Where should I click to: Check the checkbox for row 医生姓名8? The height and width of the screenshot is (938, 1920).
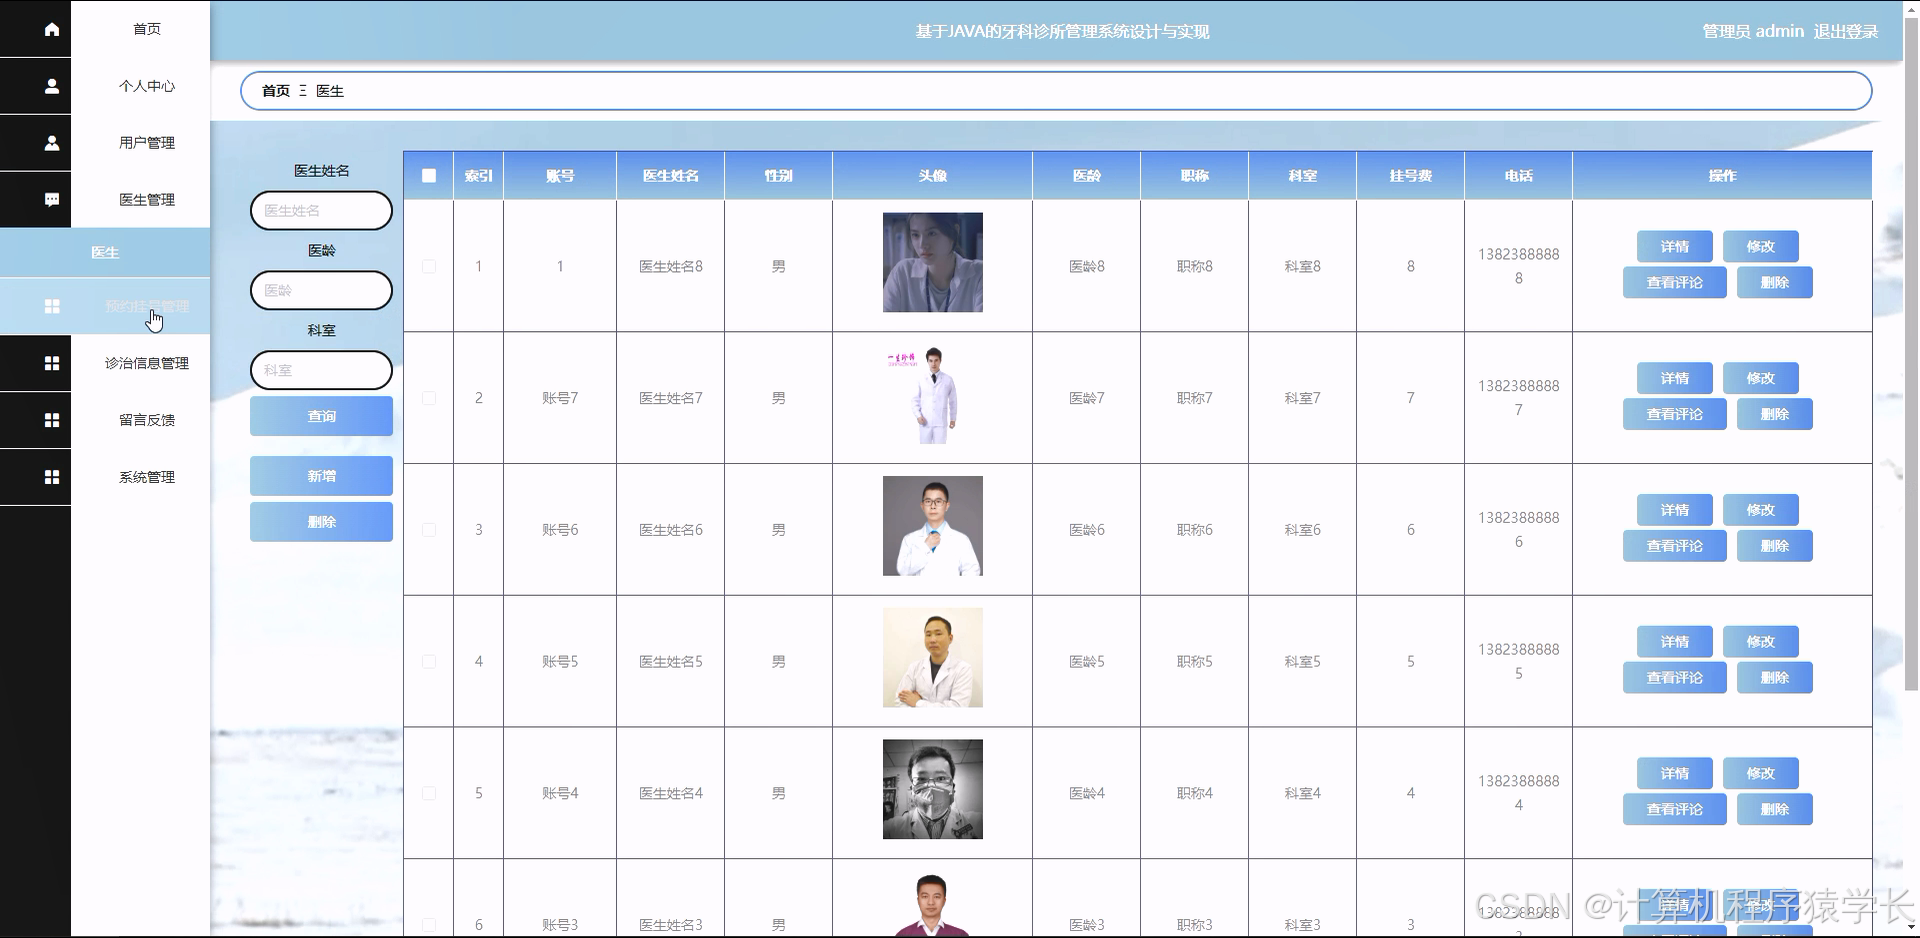click(429, 266)
